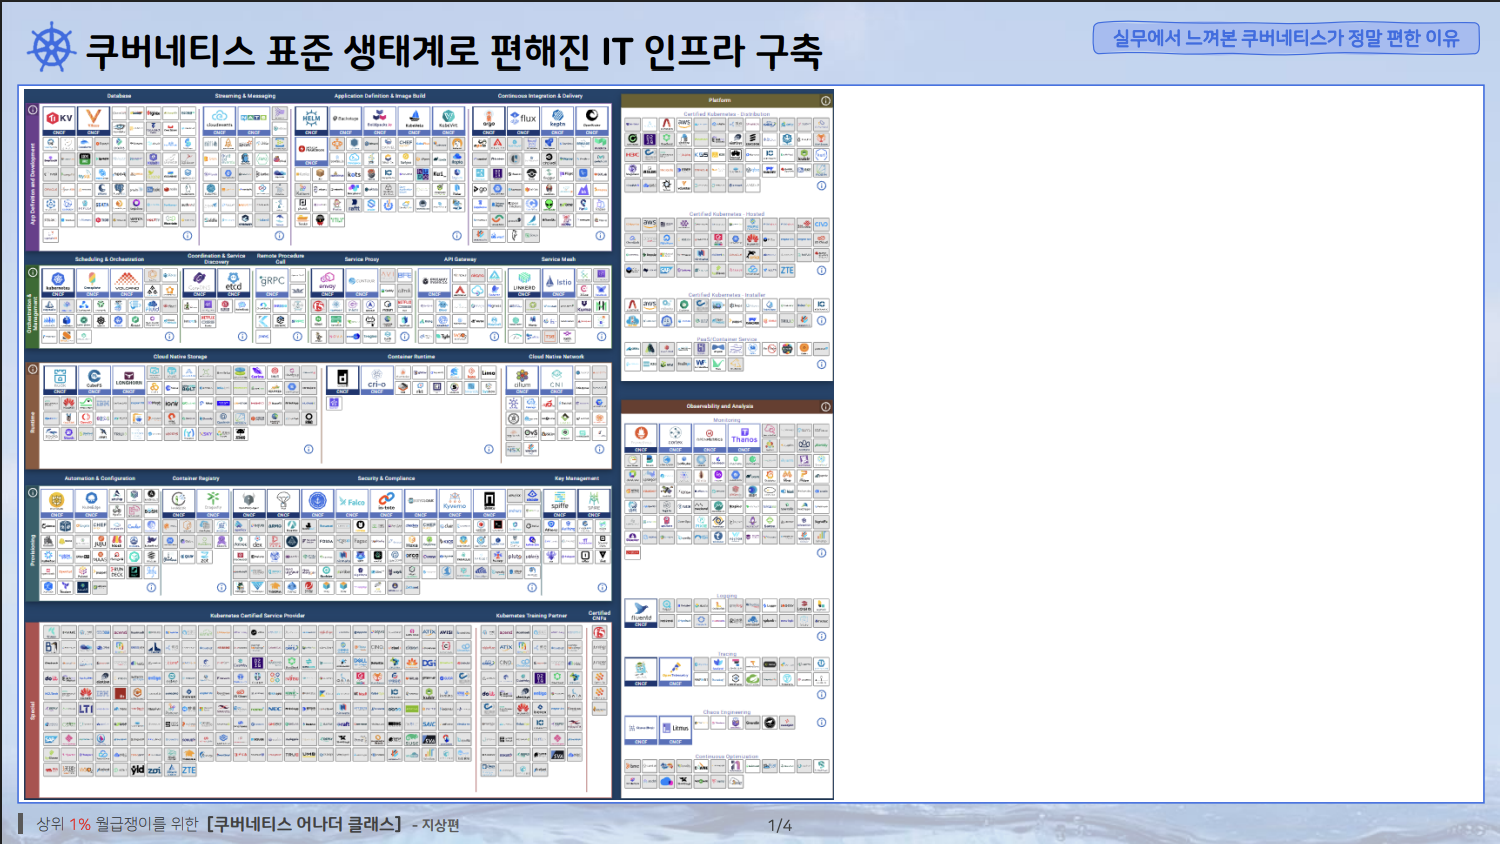Open the Key Management section info icon
Image resolution: width=1500 pixels, height=844 pixels.
pyautogui.click(x=602, y=587)
